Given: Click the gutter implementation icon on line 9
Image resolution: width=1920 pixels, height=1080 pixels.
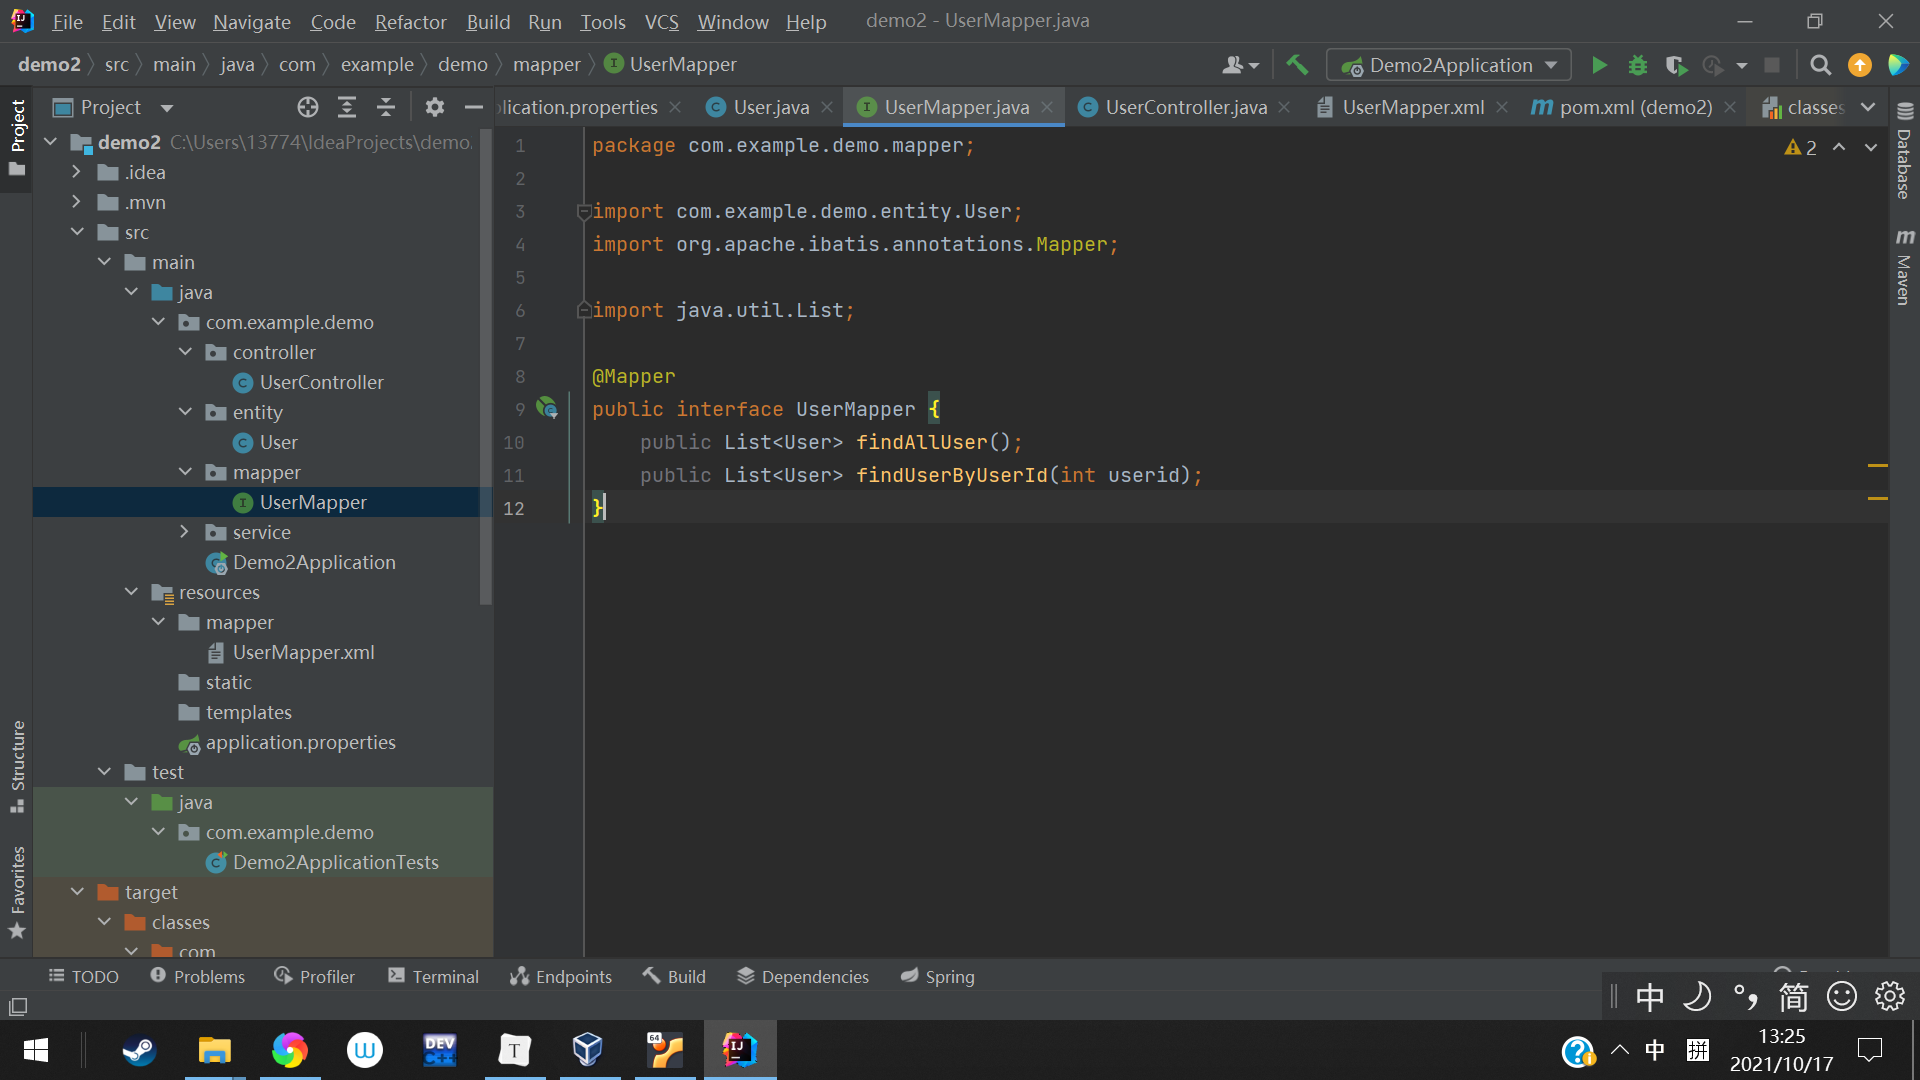Looking at the screenshot, I should (x=547, y=407).
